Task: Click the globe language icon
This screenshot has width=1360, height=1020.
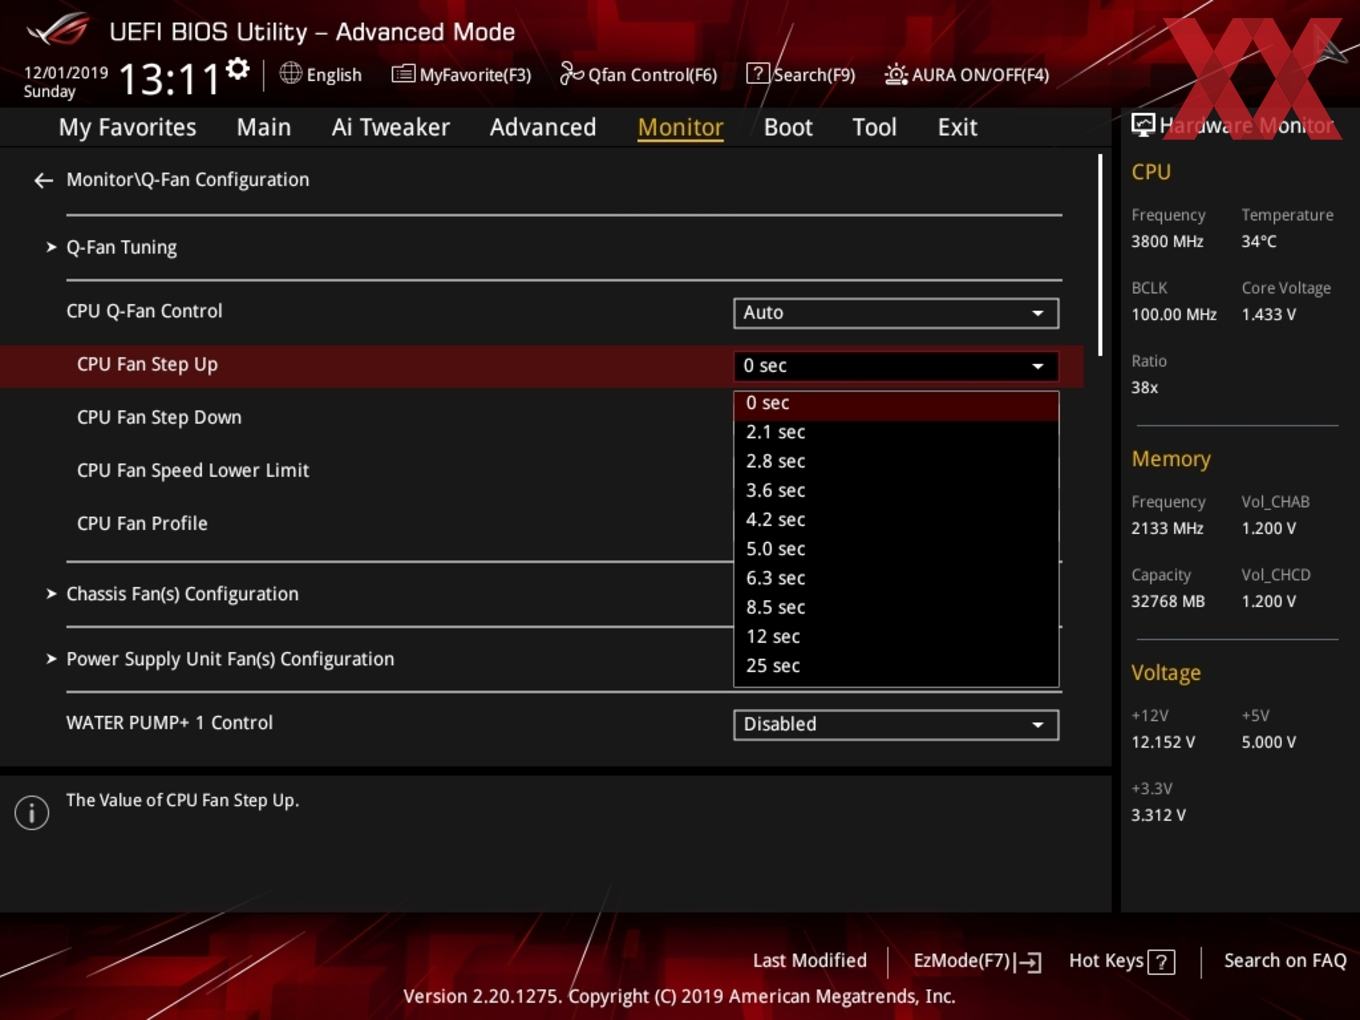Action: [290, 73]
